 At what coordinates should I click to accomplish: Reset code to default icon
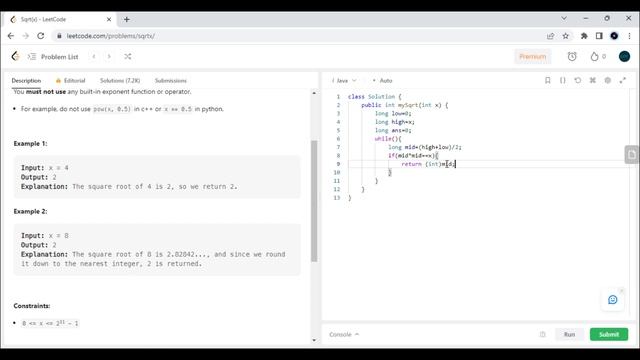tap(578, 80)
